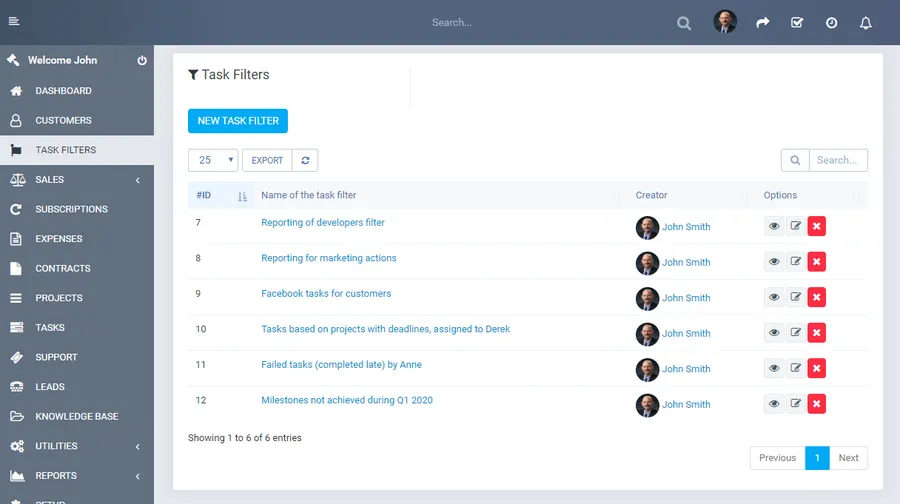Open John Smith creator link in row 7
900x504 pixels.
686,227
